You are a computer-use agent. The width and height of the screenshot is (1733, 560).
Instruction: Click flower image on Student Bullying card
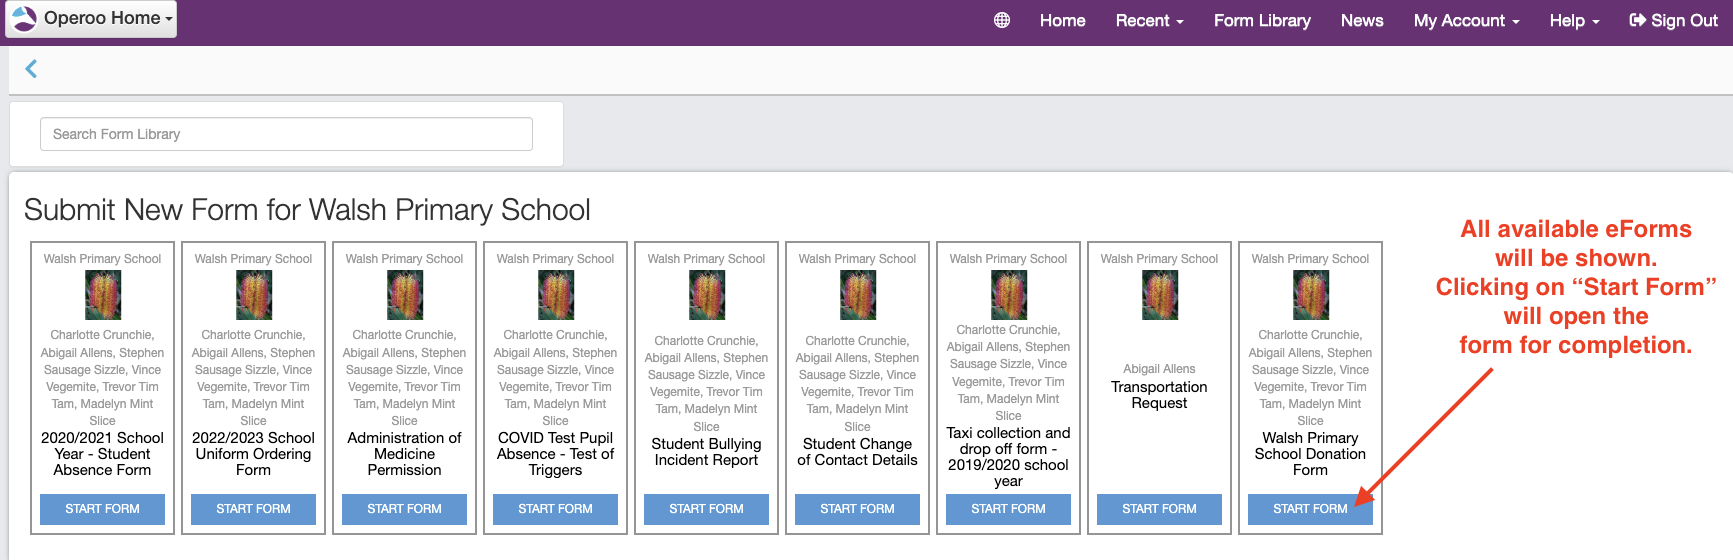tap(706, 296)
